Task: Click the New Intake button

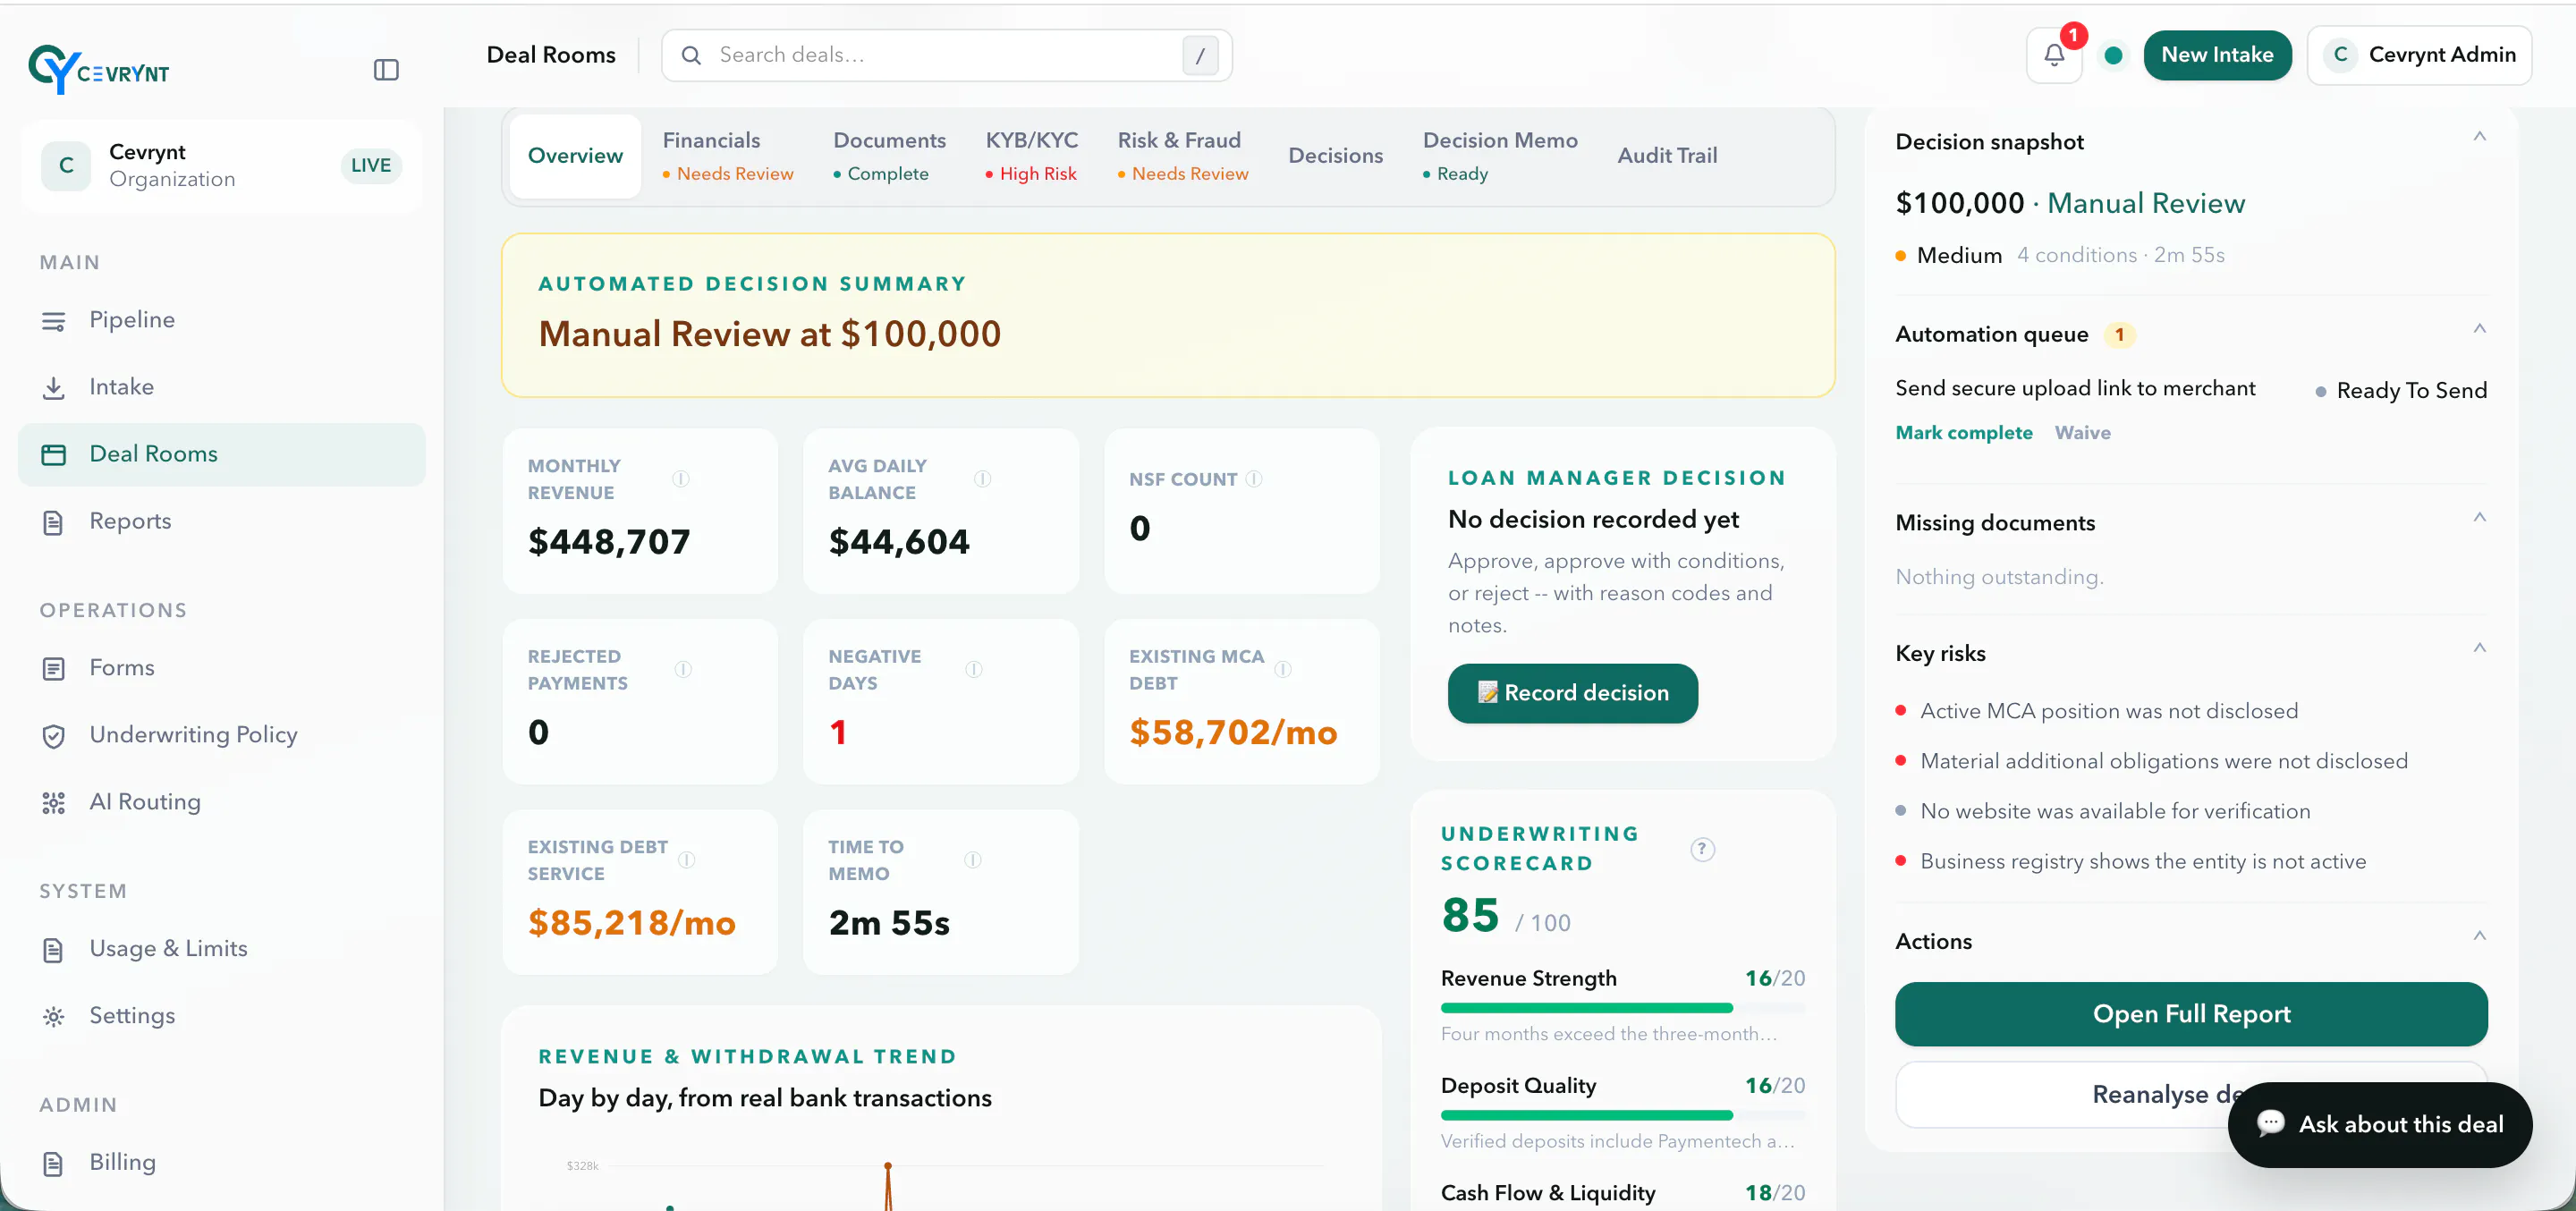Action: click(x=2217, y=55)
